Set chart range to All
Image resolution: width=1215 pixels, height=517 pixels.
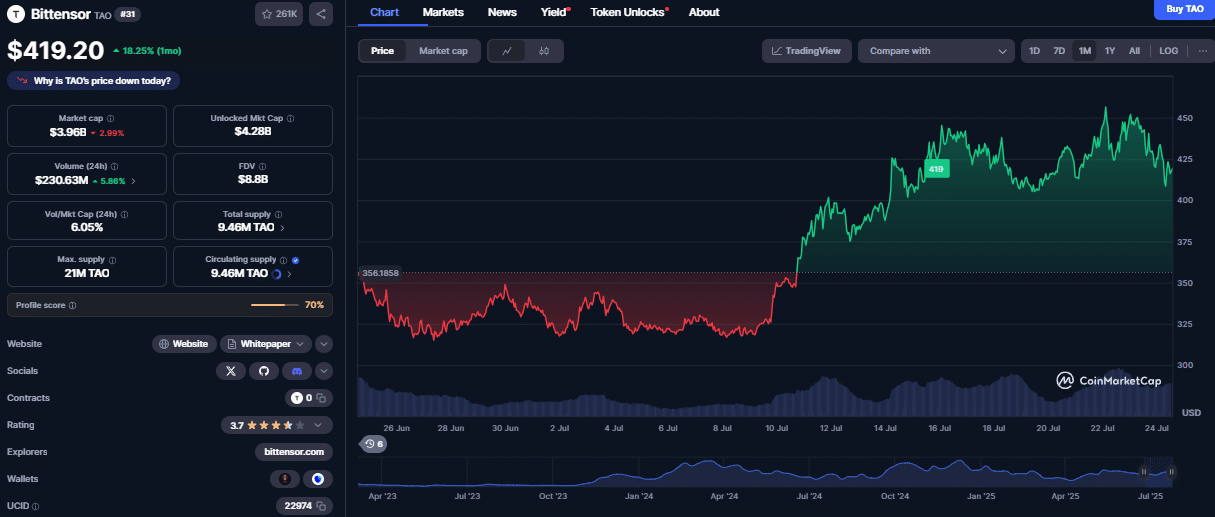point(1134,51)
